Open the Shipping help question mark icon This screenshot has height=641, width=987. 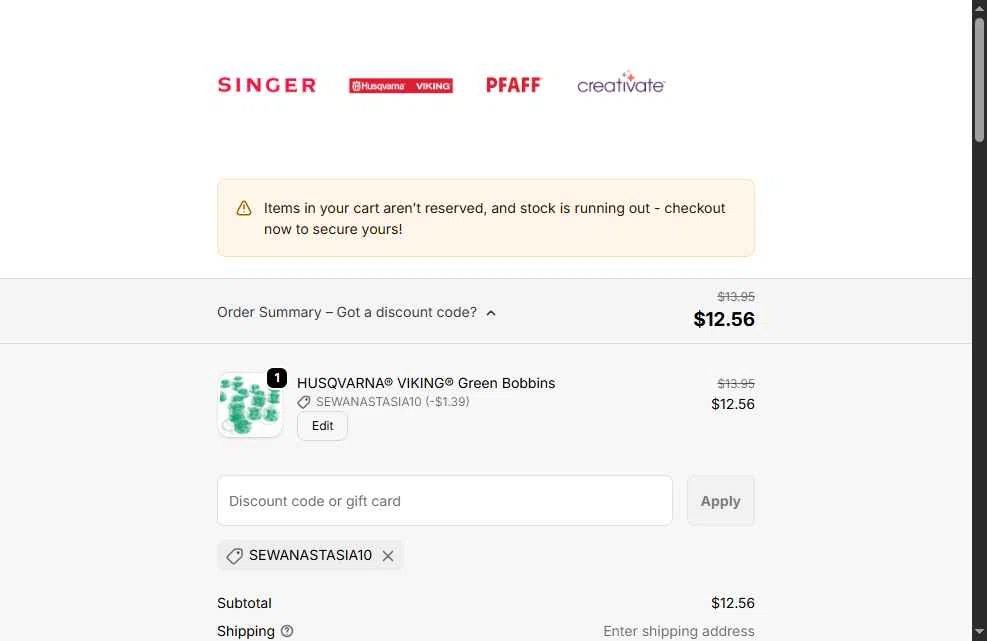click(x=287, y=631)
